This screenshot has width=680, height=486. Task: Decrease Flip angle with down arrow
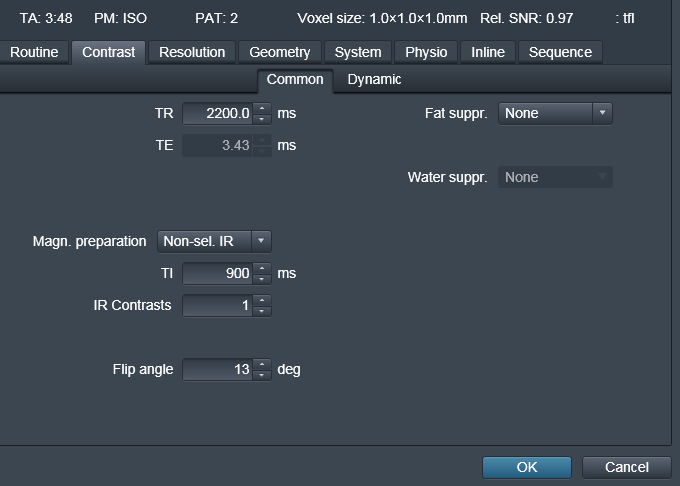262,375
